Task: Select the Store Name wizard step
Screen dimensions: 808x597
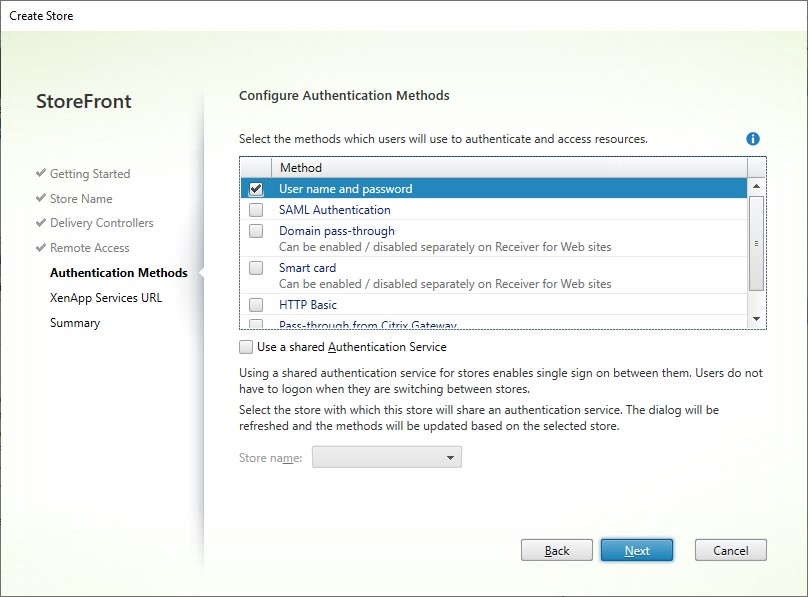Action: coord(81,199)
